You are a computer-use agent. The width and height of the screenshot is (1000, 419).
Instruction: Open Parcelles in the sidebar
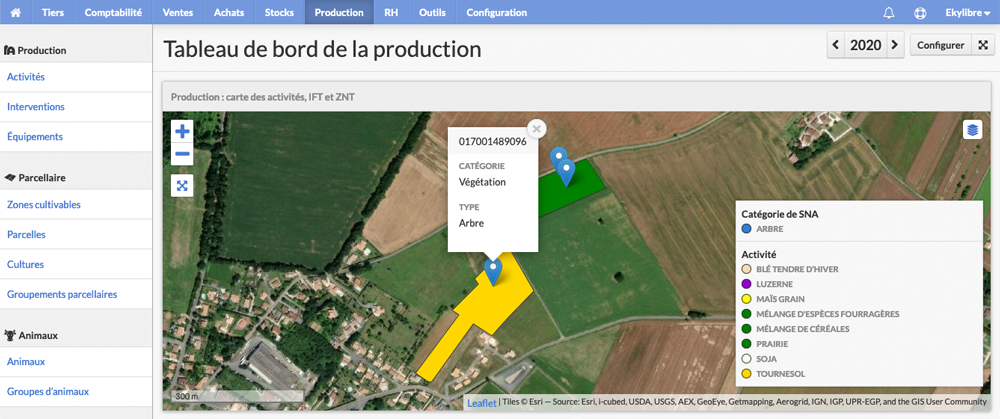[26, 234]
